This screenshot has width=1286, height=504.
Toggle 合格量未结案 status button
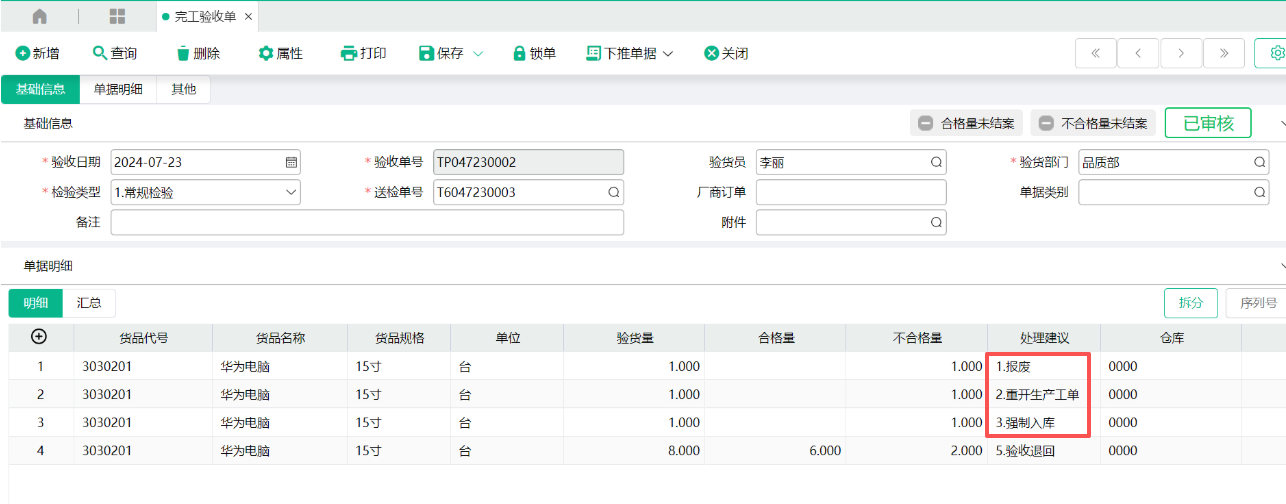966,123
